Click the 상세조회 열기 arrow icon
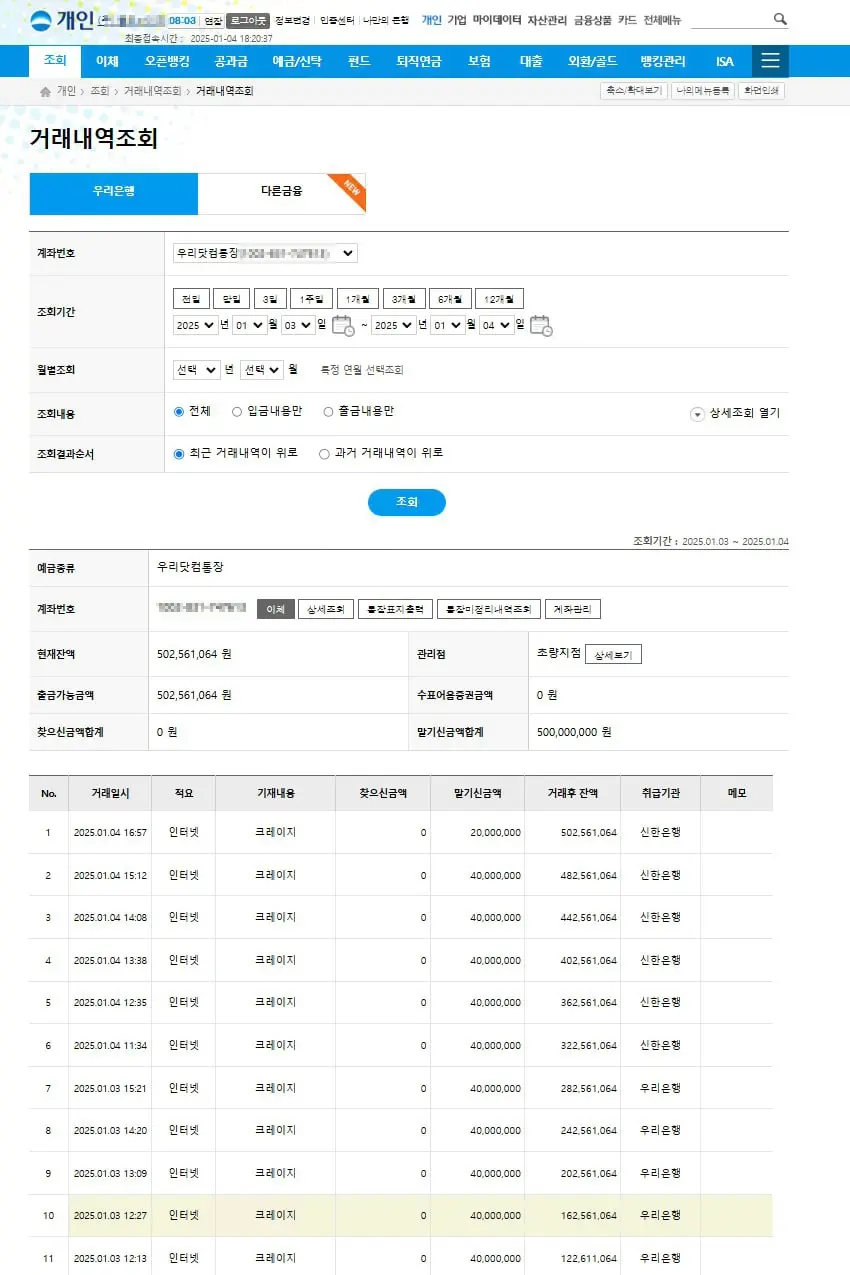Viewport: 850px width, 1275px height. click(x=698, y=414)
